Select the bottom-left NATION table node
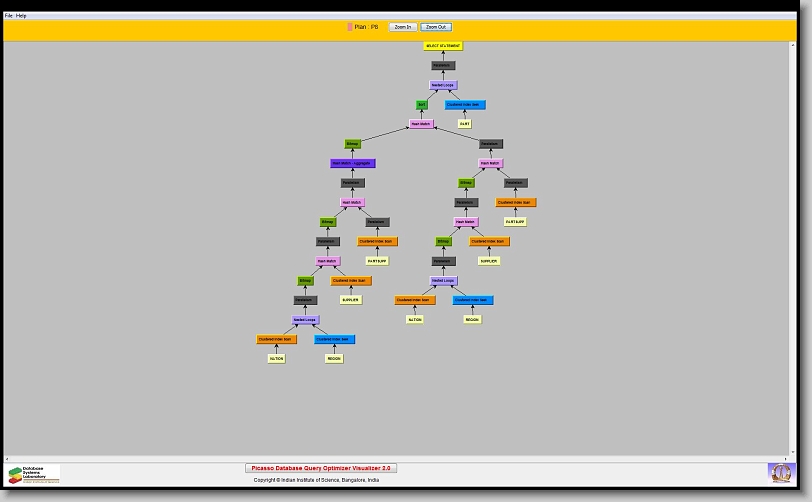 [276, 358]
